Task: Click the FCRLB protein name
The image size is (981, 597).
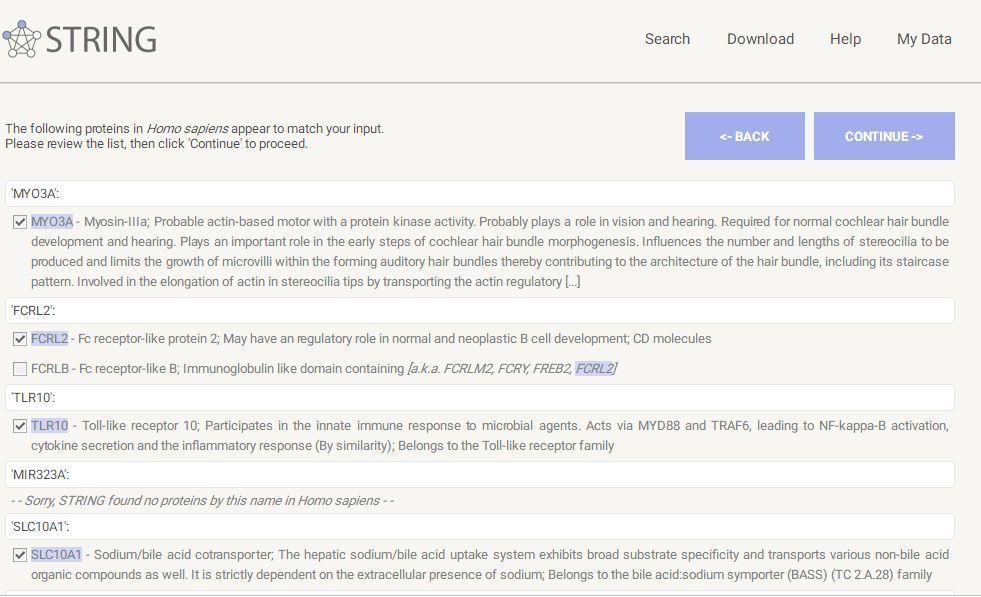Action: coord(50,369)
